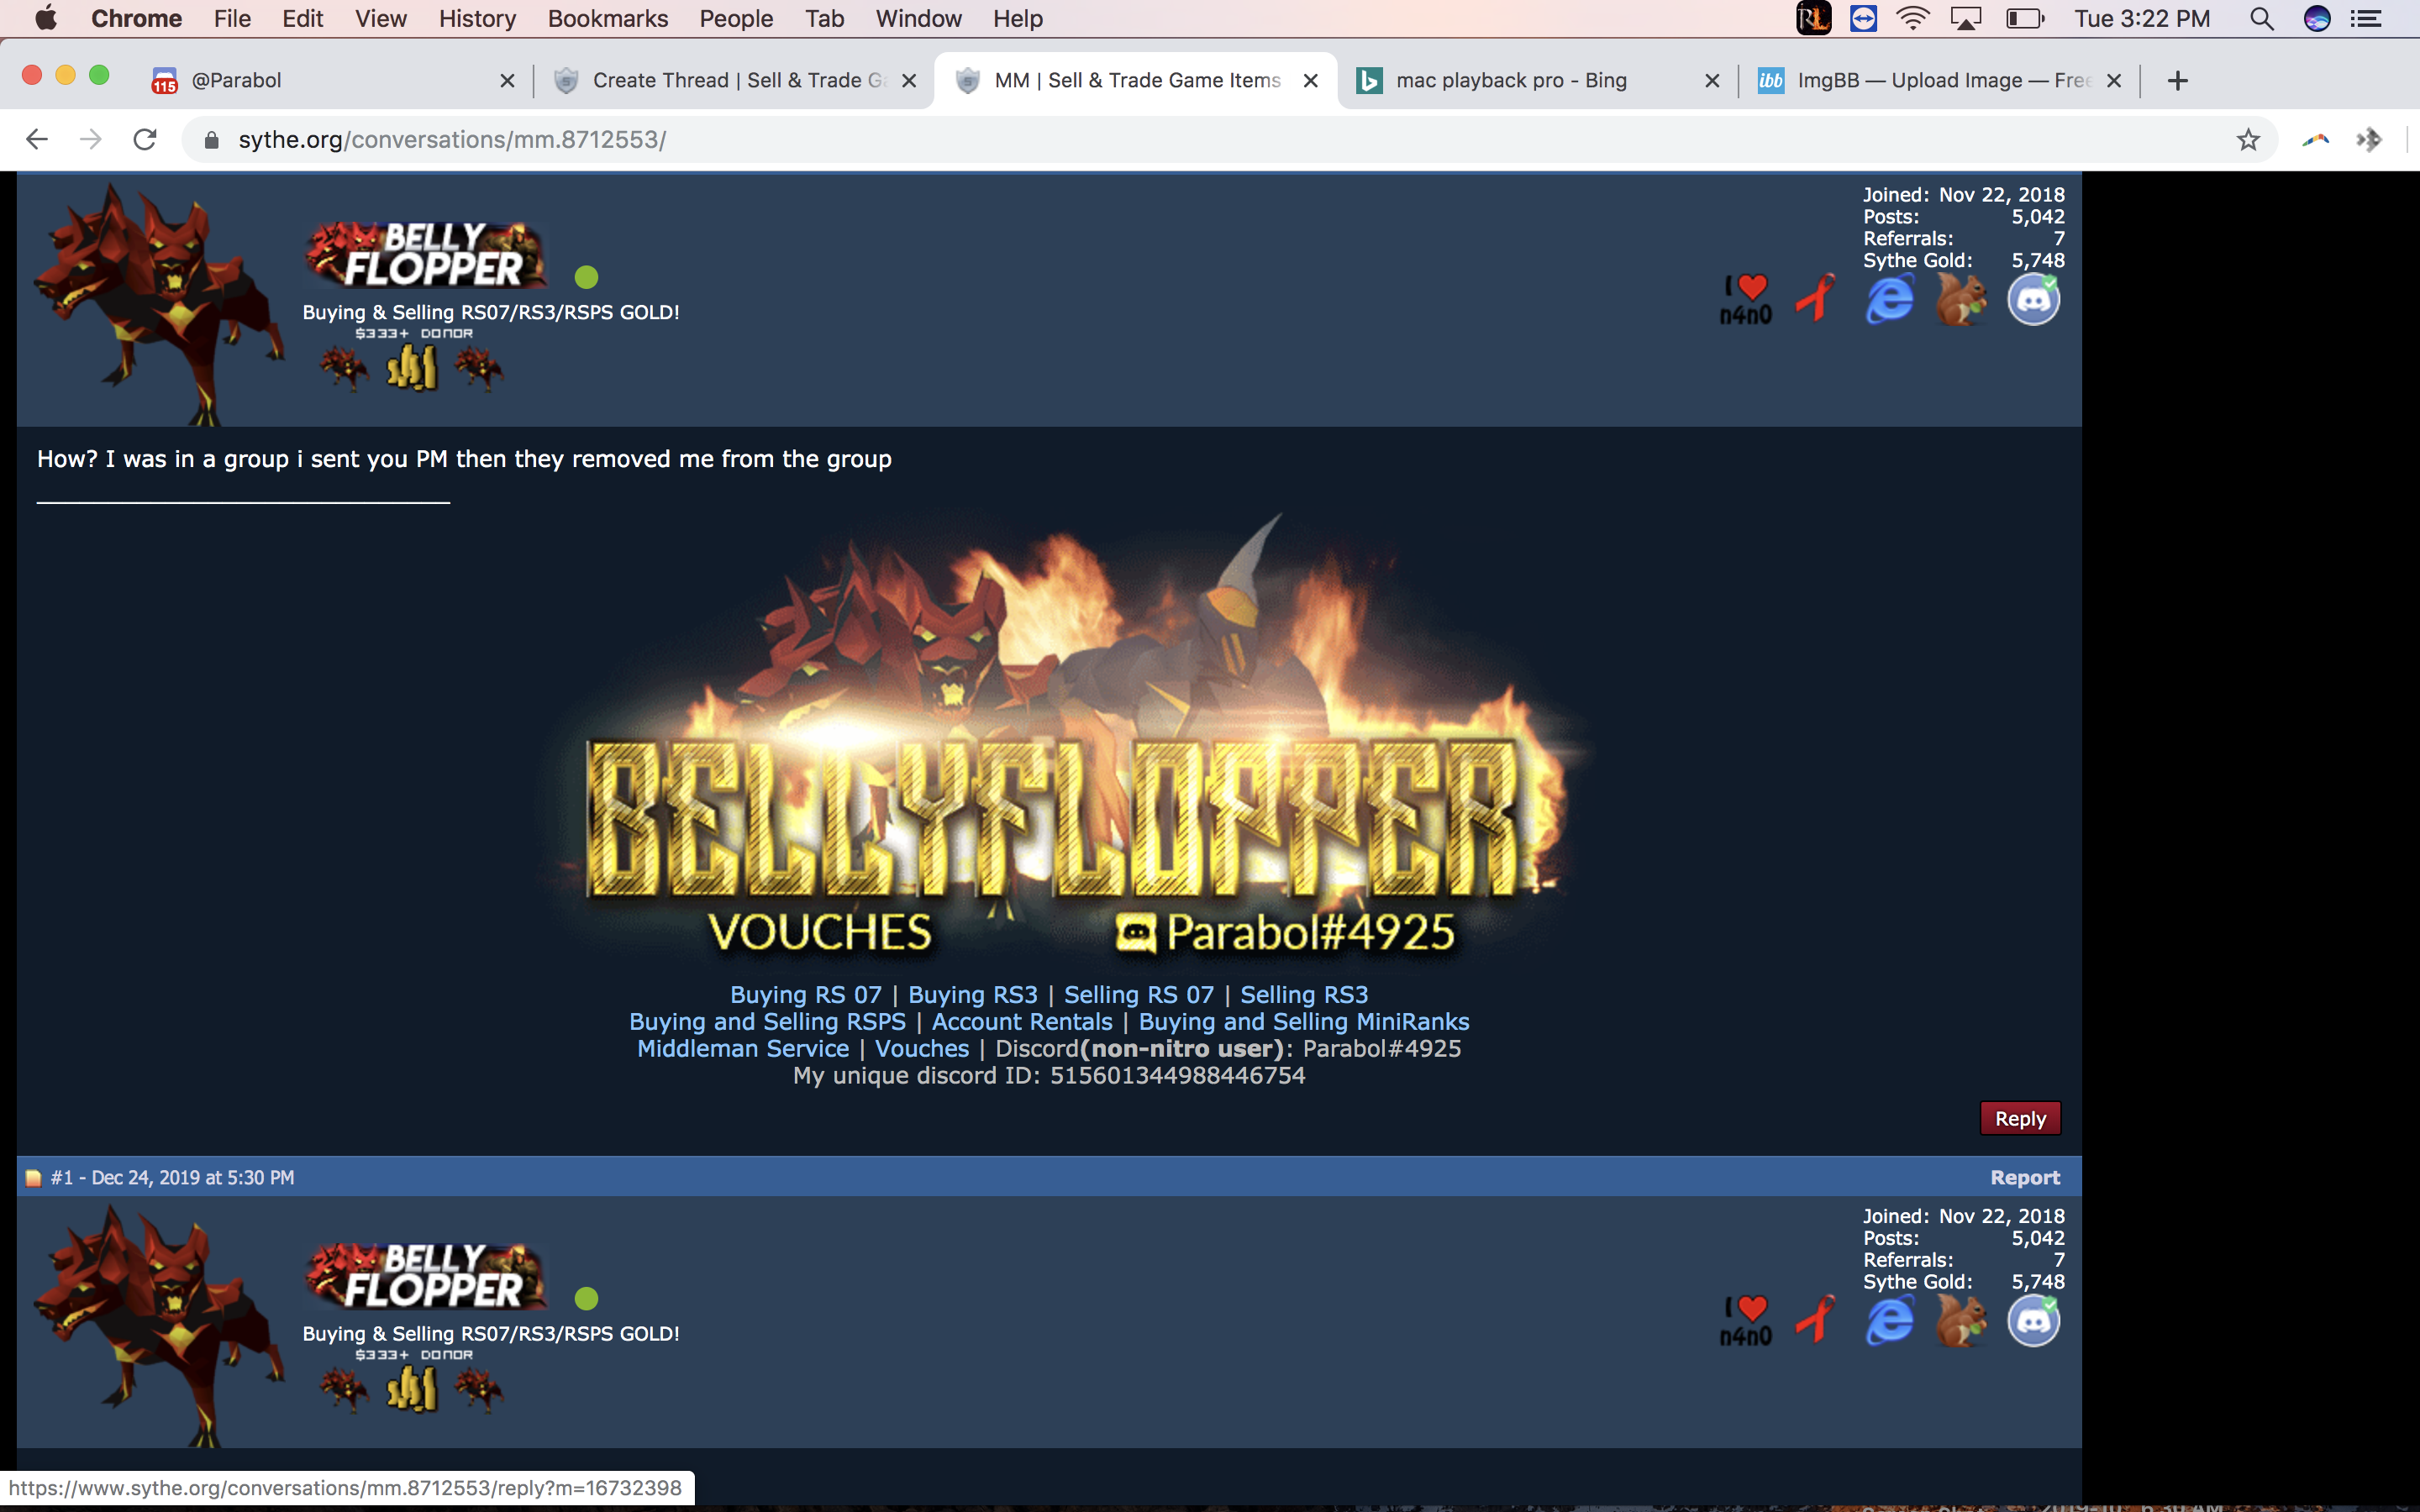Go forward to the next page

[x=91, y=139]
